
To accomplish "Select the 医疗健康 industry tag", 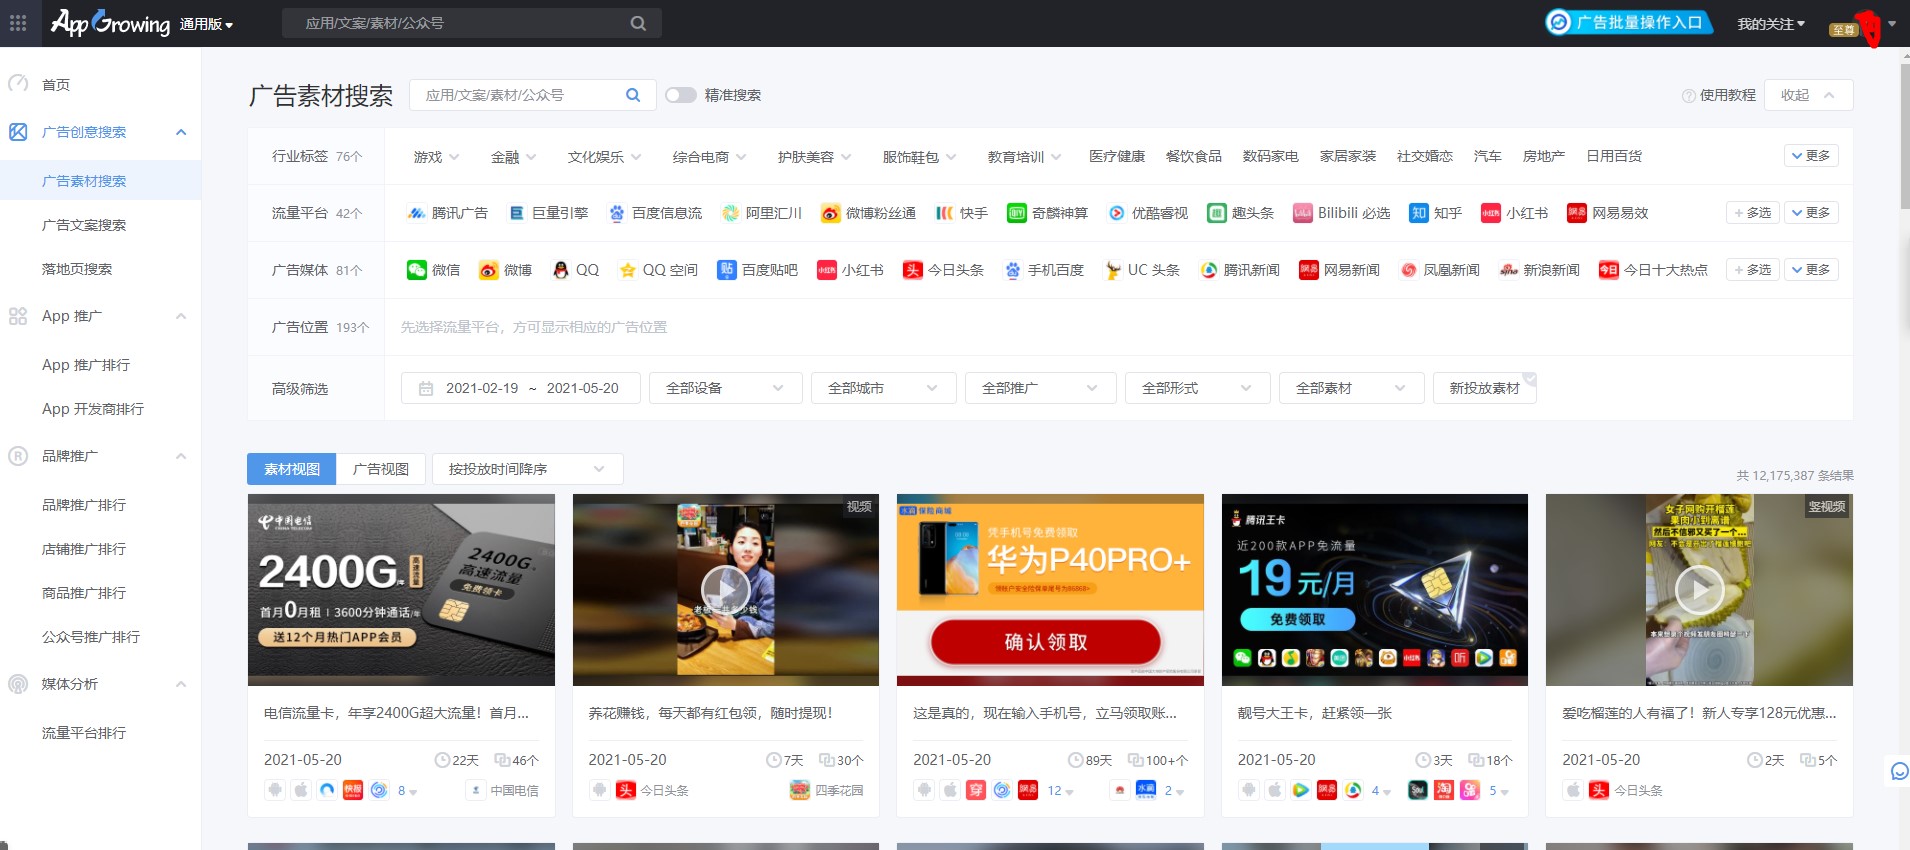I will click(1117, 156).
